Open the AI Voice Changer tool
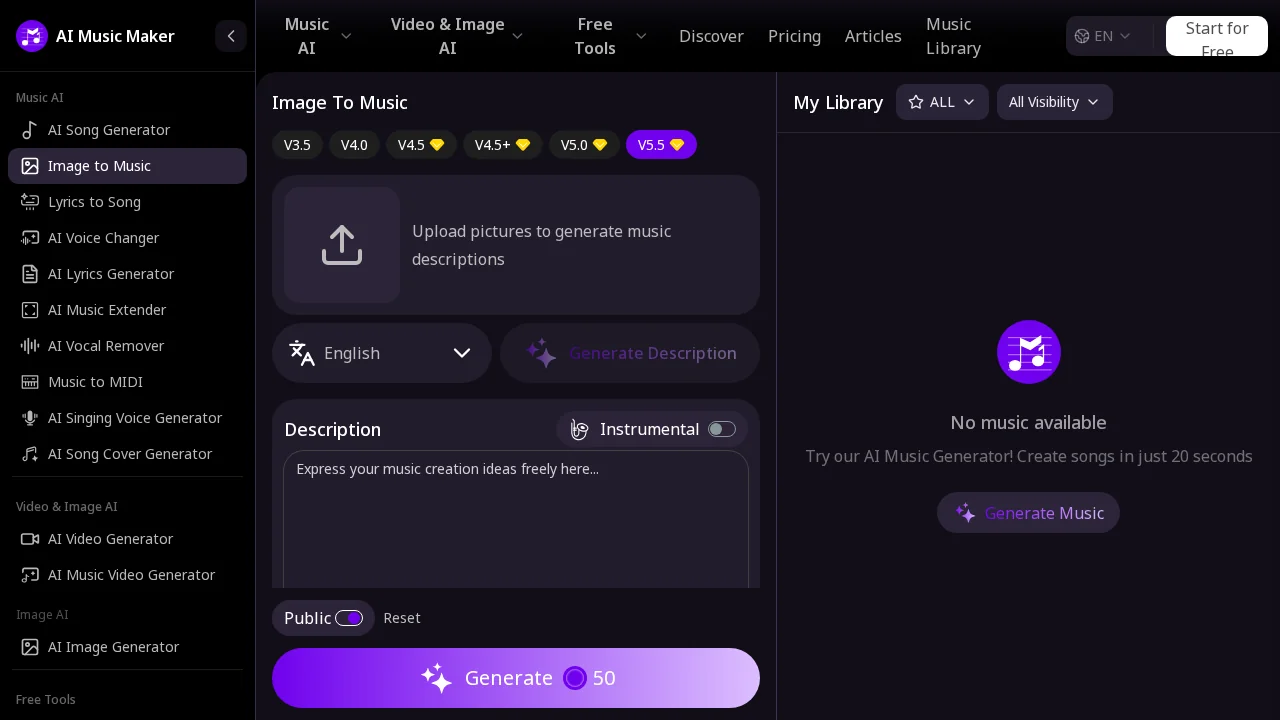The height and width of the screenshot is (720, 1280). click(x=103, y=238)
